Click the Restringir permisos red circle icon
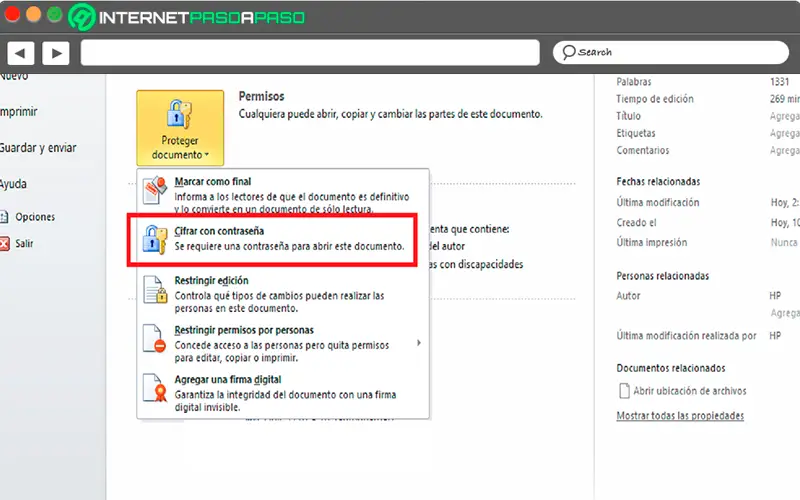 tap(155, 338)
